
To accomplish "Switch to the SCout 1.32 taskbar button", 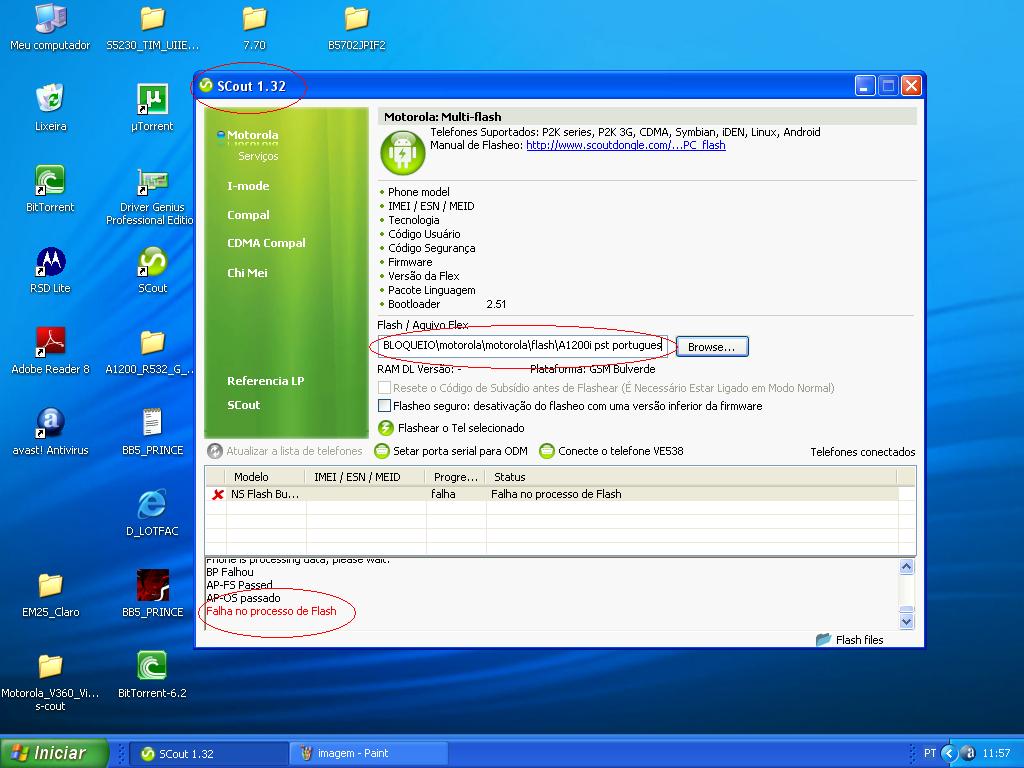I will click(209, 754).
